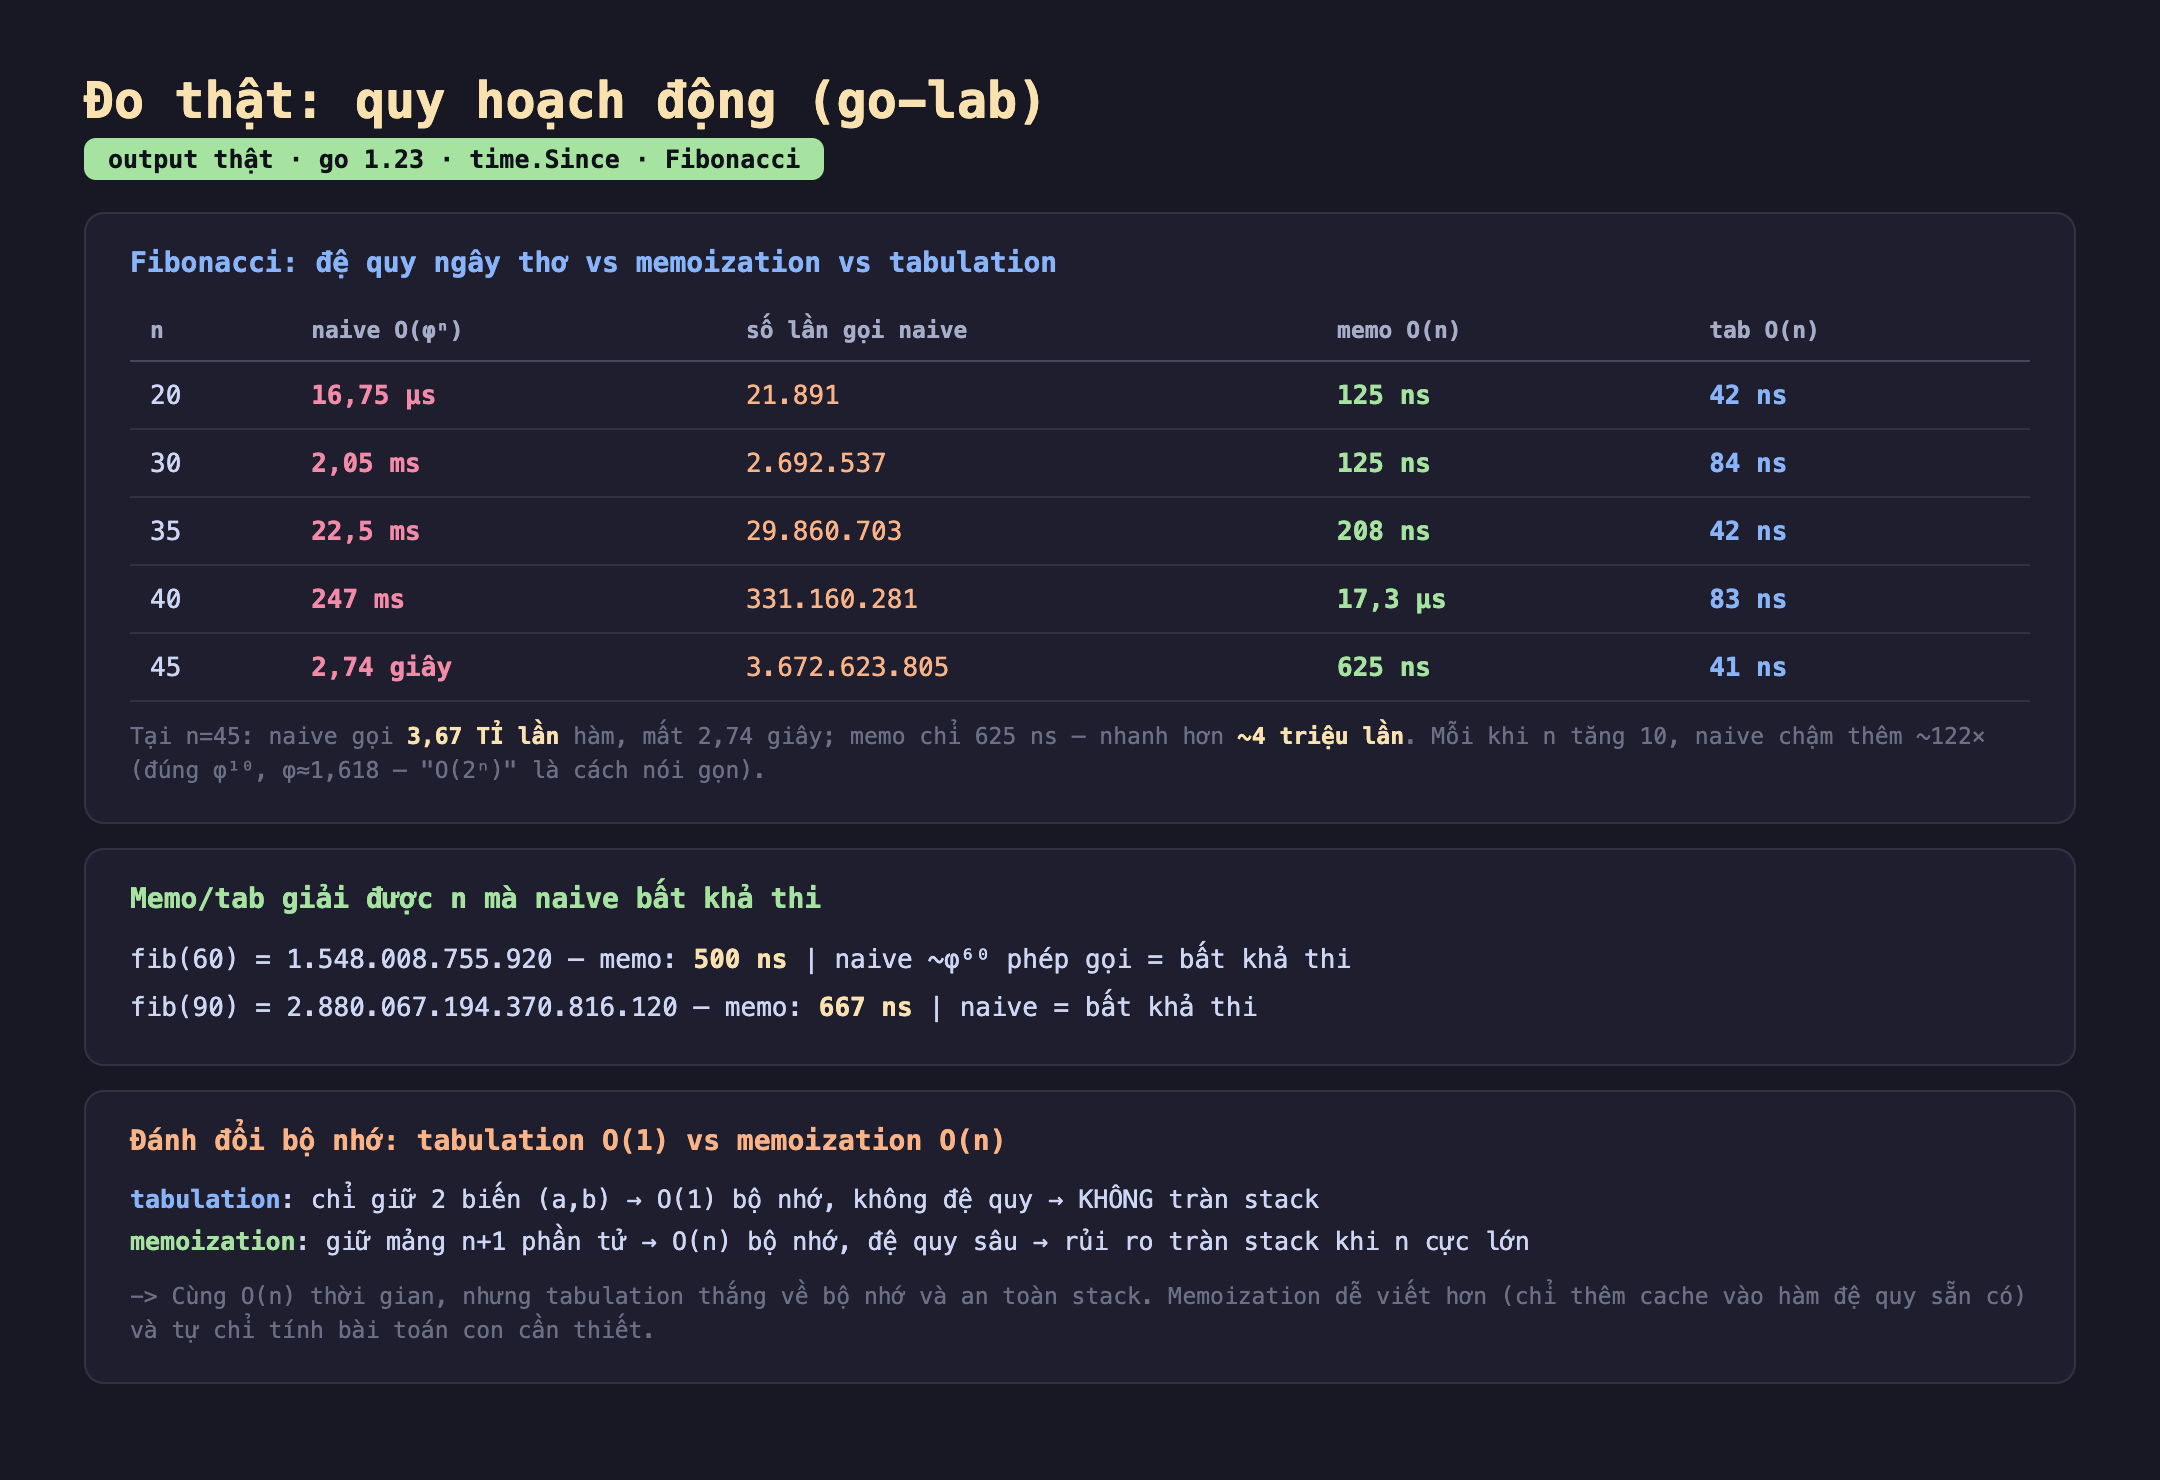Click the memo value '625 ns'
Screen dimensions: 2160x1480
click(1383, 667)
